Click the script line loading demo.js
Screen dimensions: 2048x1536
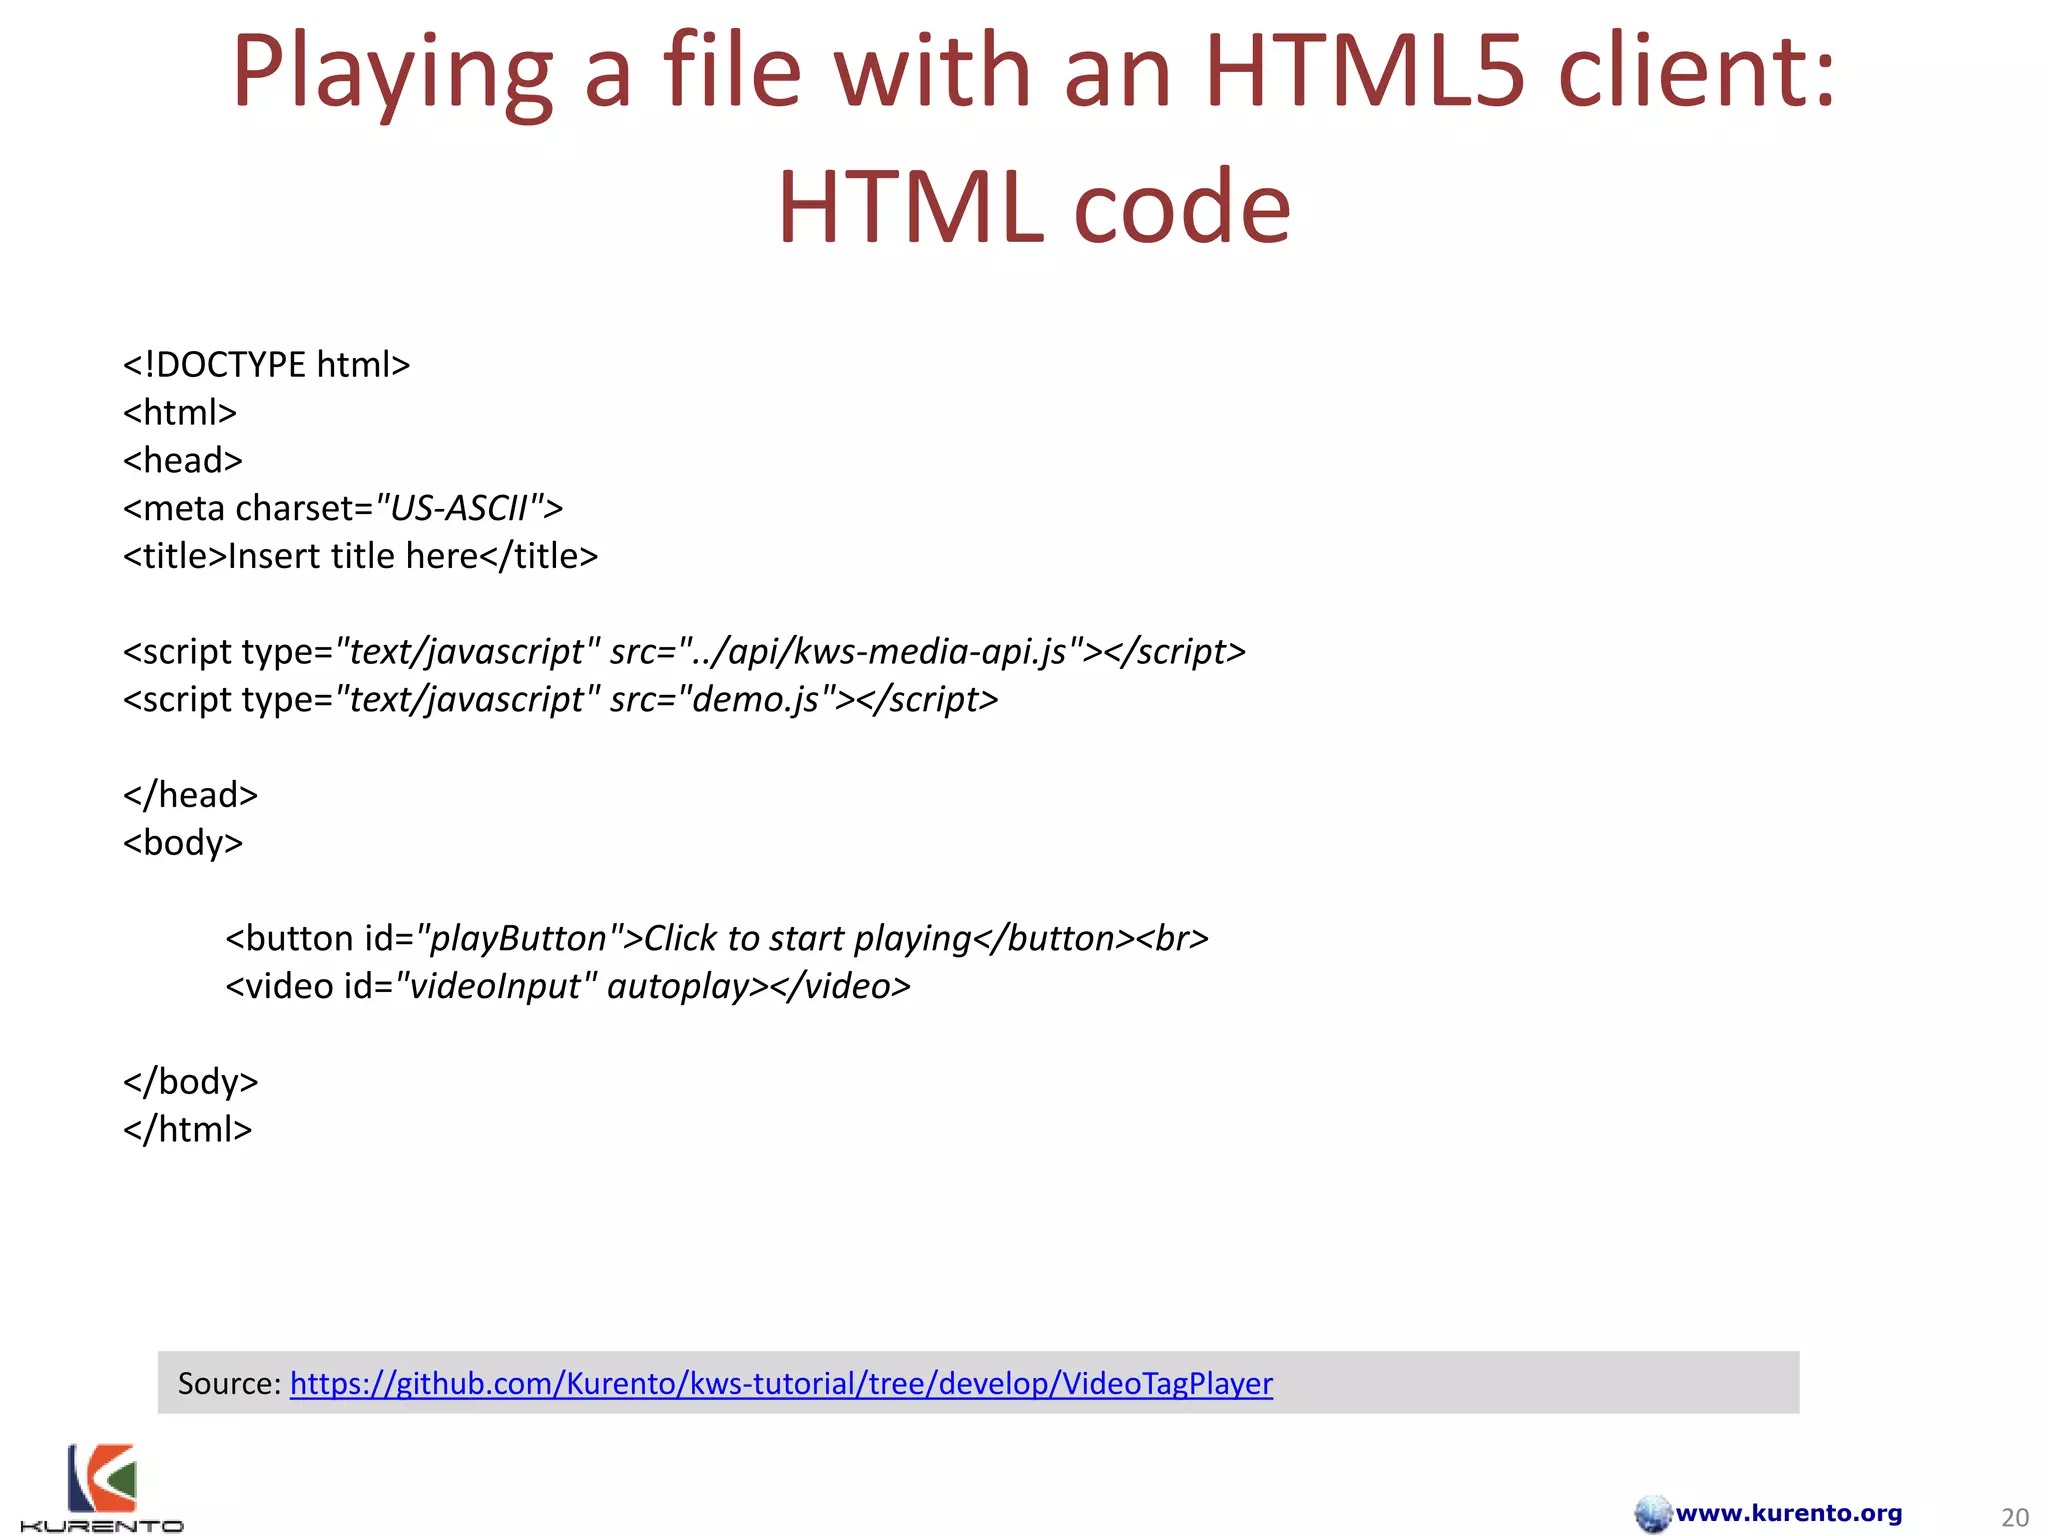(x=560, y=699)
